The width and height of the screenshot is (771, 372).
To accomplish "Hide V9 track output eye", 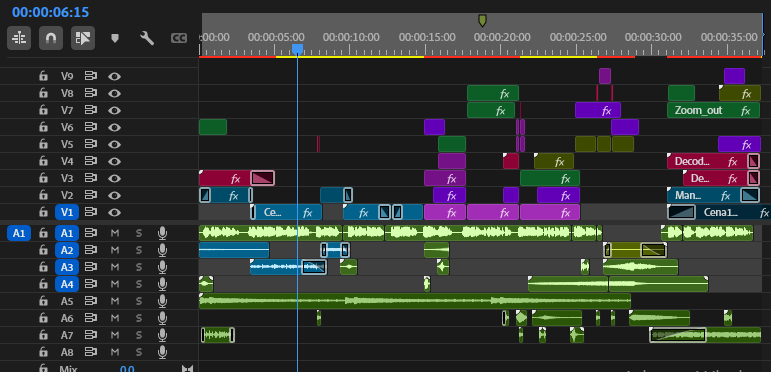I will pos(115,76).
